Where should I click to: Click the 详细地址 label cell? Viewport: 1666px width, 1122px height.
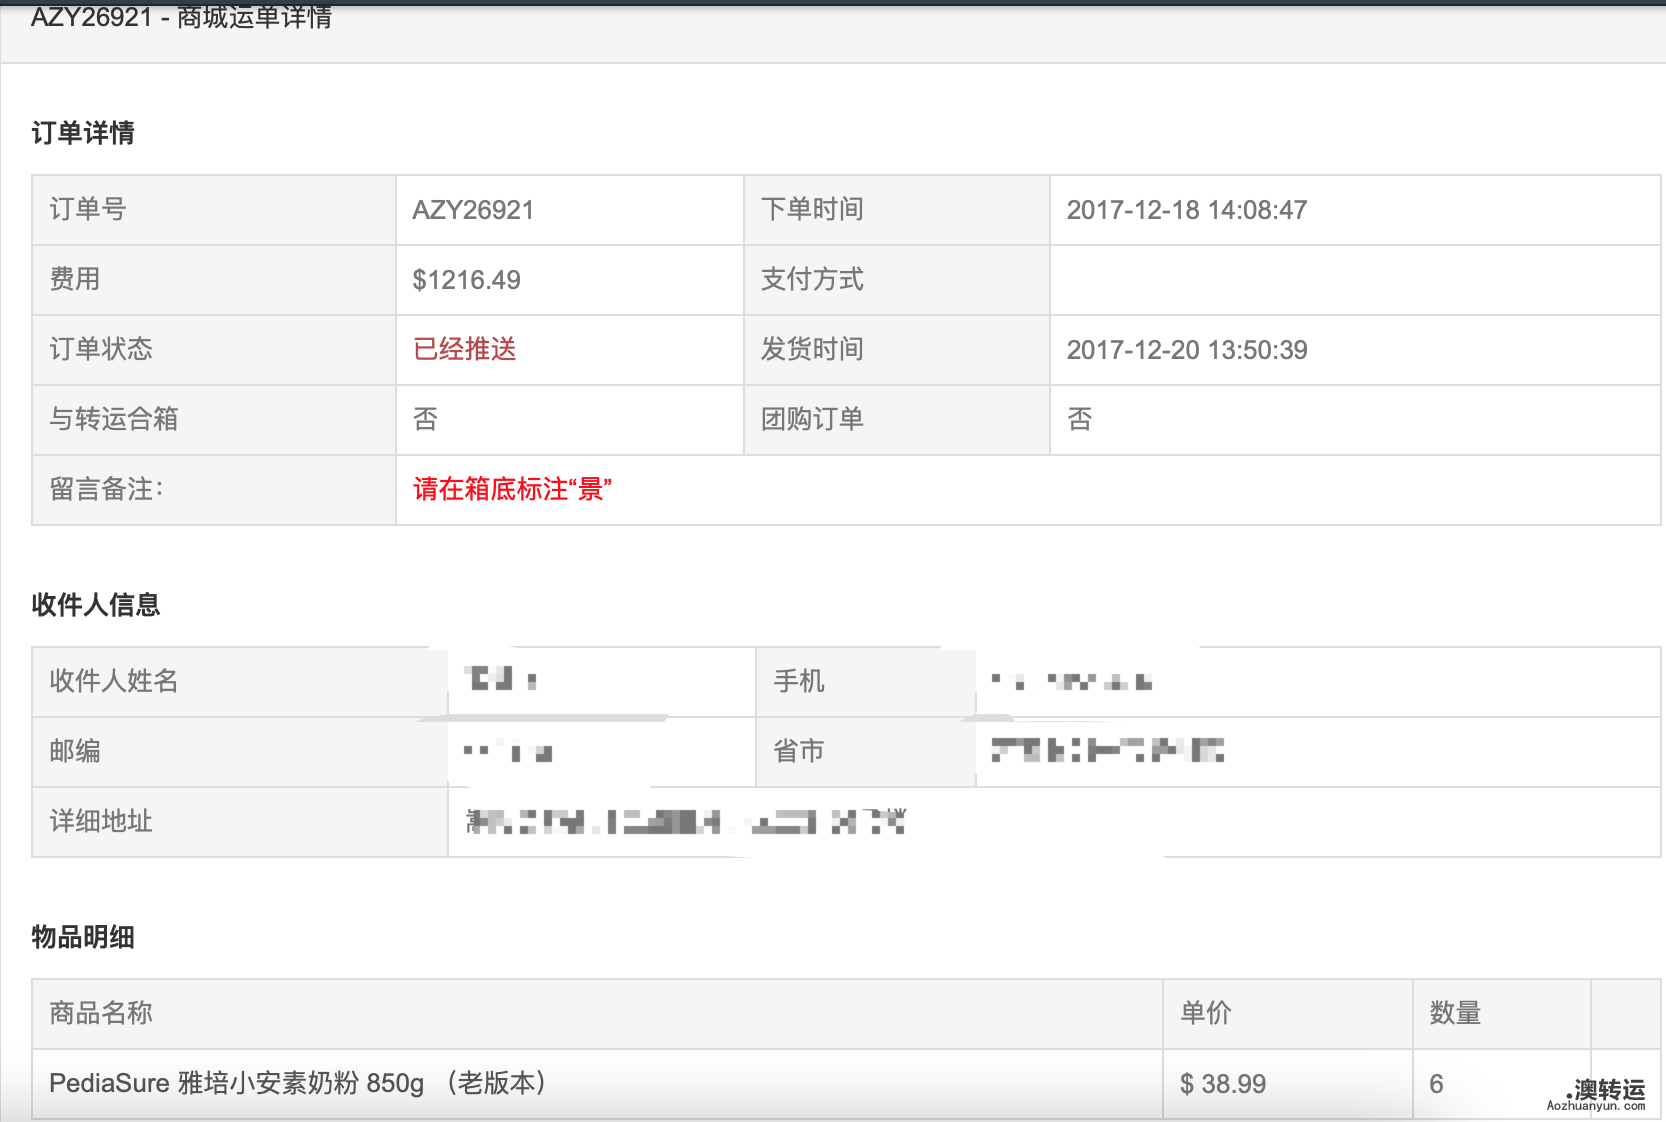coord(240,822)
